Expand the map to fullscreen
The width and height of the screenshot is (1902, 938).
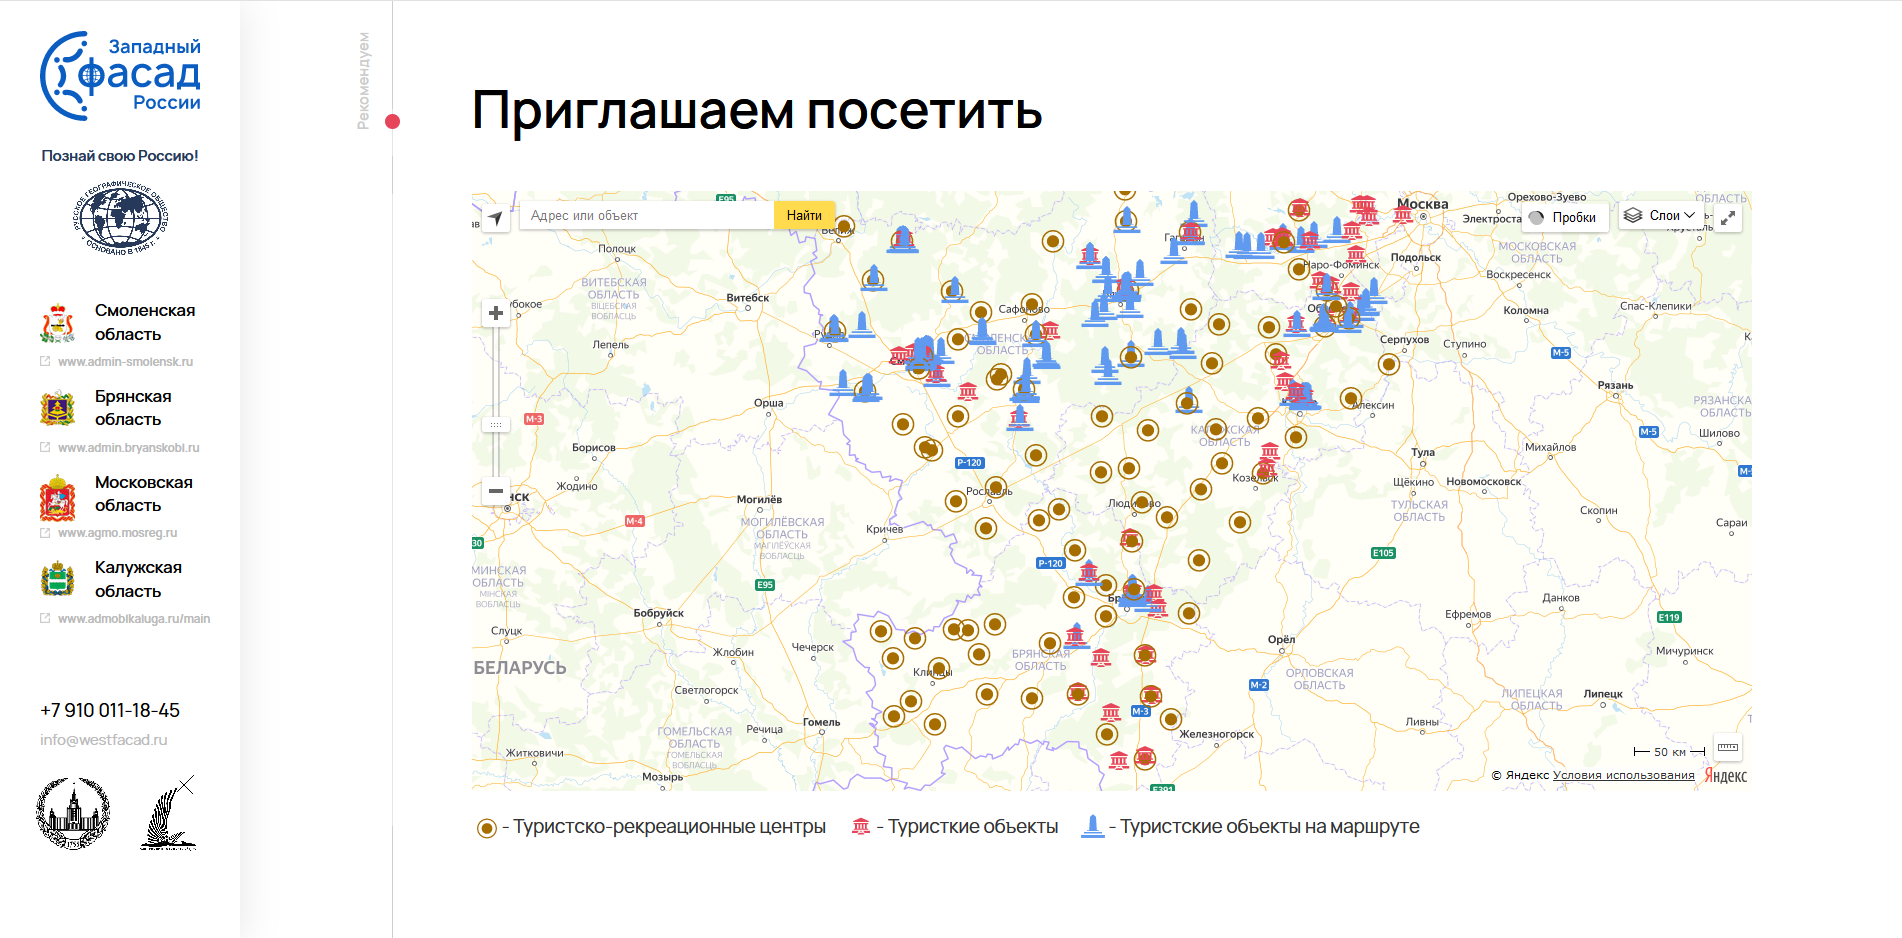click(1728, 217)
